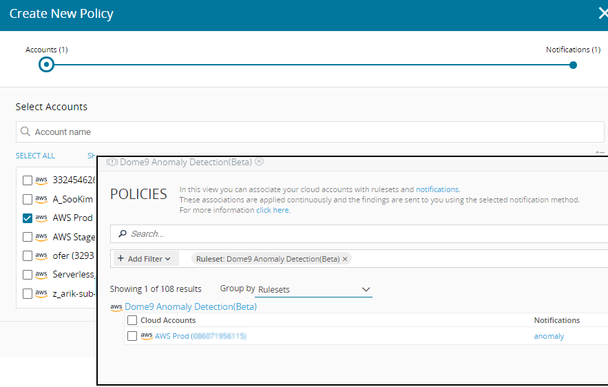The height and width of the screenshot is (387, 608).
Task: Open the anomaly notification link
Action: click(549, 336)
